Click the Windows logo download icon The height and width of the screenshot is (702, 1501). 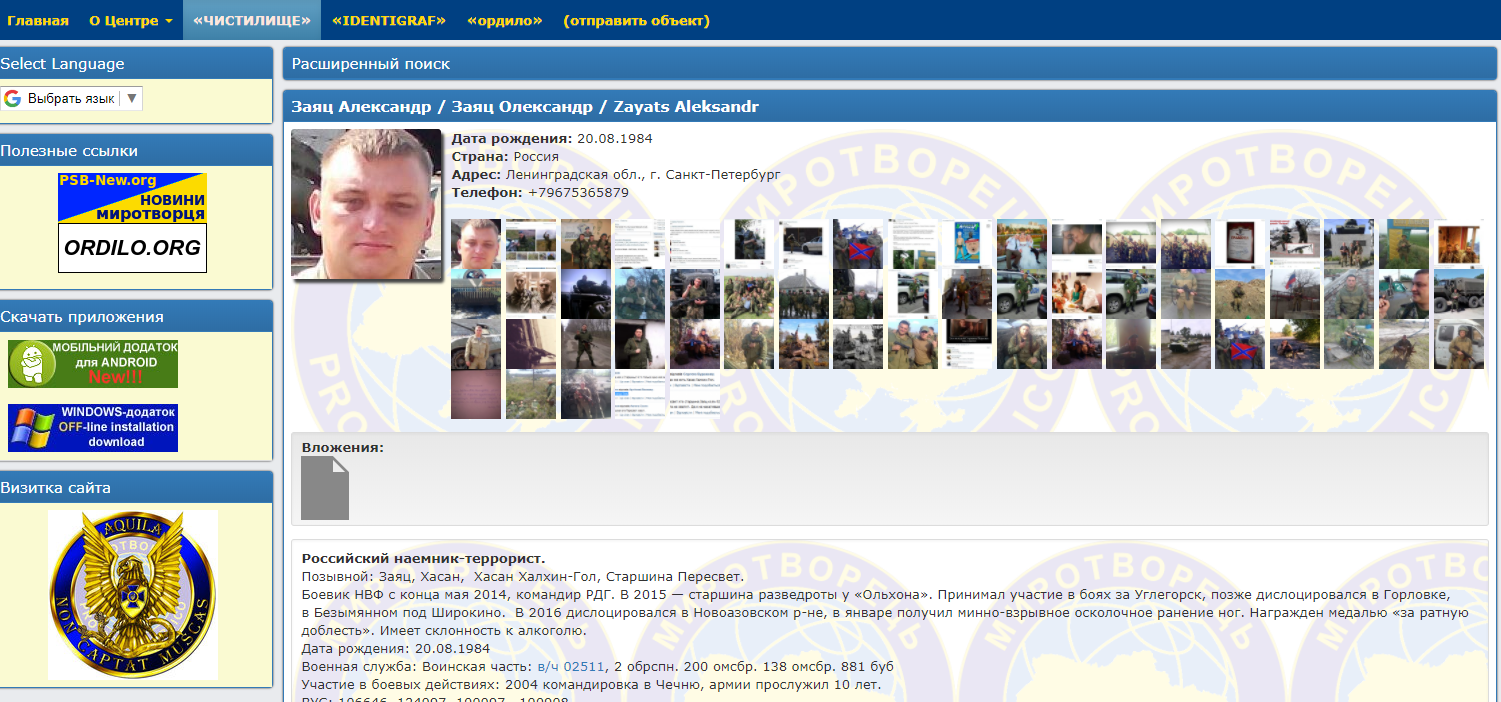click(x=31, y=428)
